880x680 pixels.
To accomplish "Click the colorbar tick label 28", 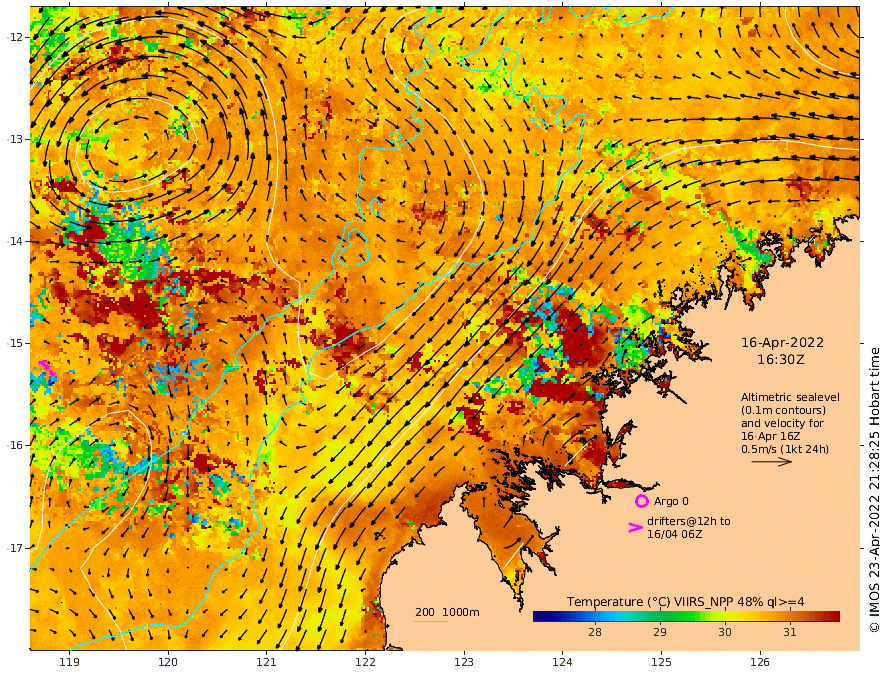I will (595, 632).
